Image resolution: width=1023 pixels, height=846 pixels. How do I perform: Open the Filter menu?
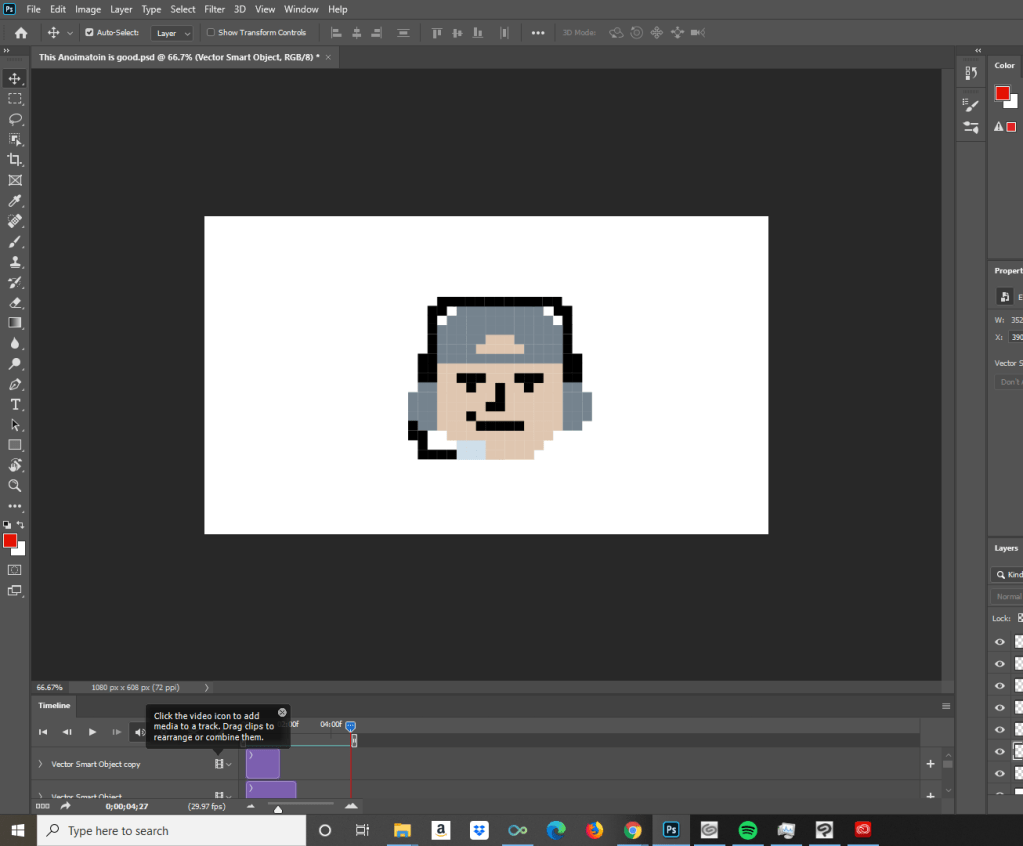coord(214,9)
